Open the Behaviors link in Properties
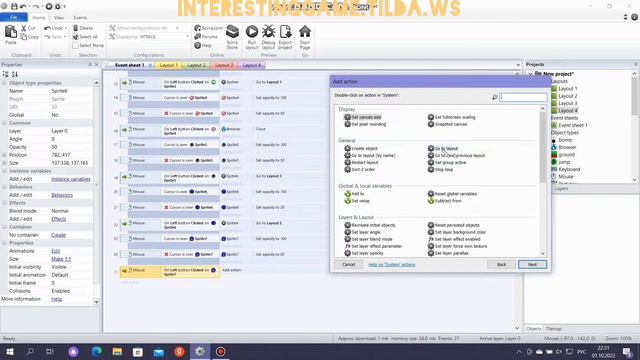This screenshot has width=640, height=360. (62, 195)
